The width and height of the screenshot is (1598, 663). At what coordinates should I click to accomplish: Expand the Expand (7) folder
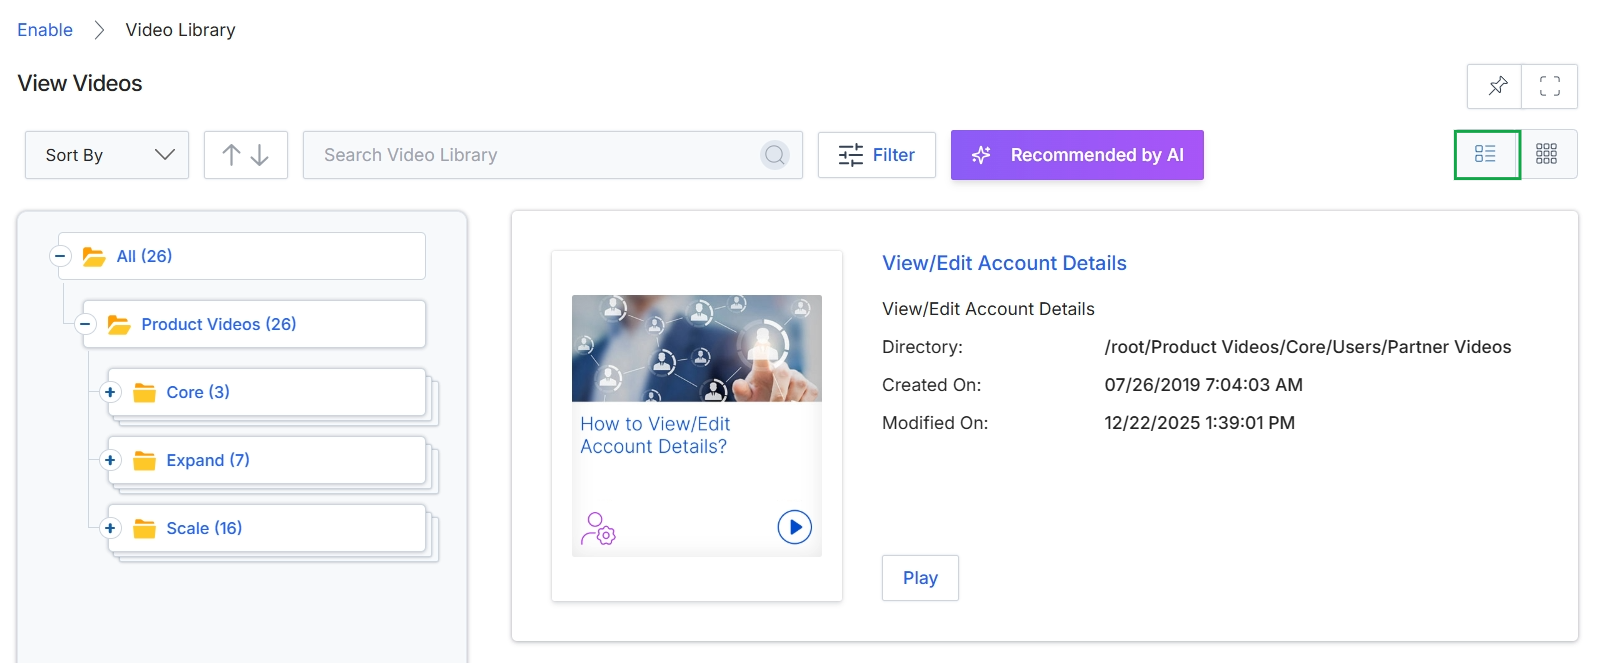(110, 460)
